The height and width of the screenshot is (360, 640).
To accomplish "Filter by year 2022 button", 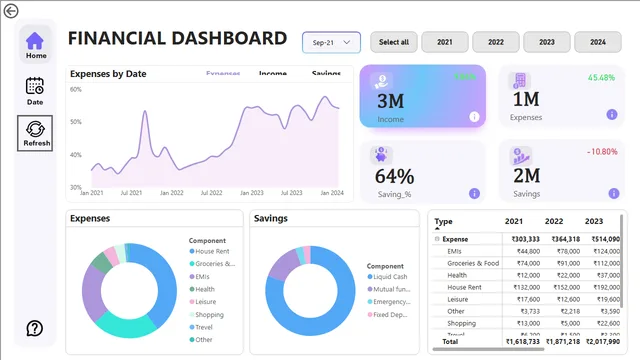I will pos(496,42).
